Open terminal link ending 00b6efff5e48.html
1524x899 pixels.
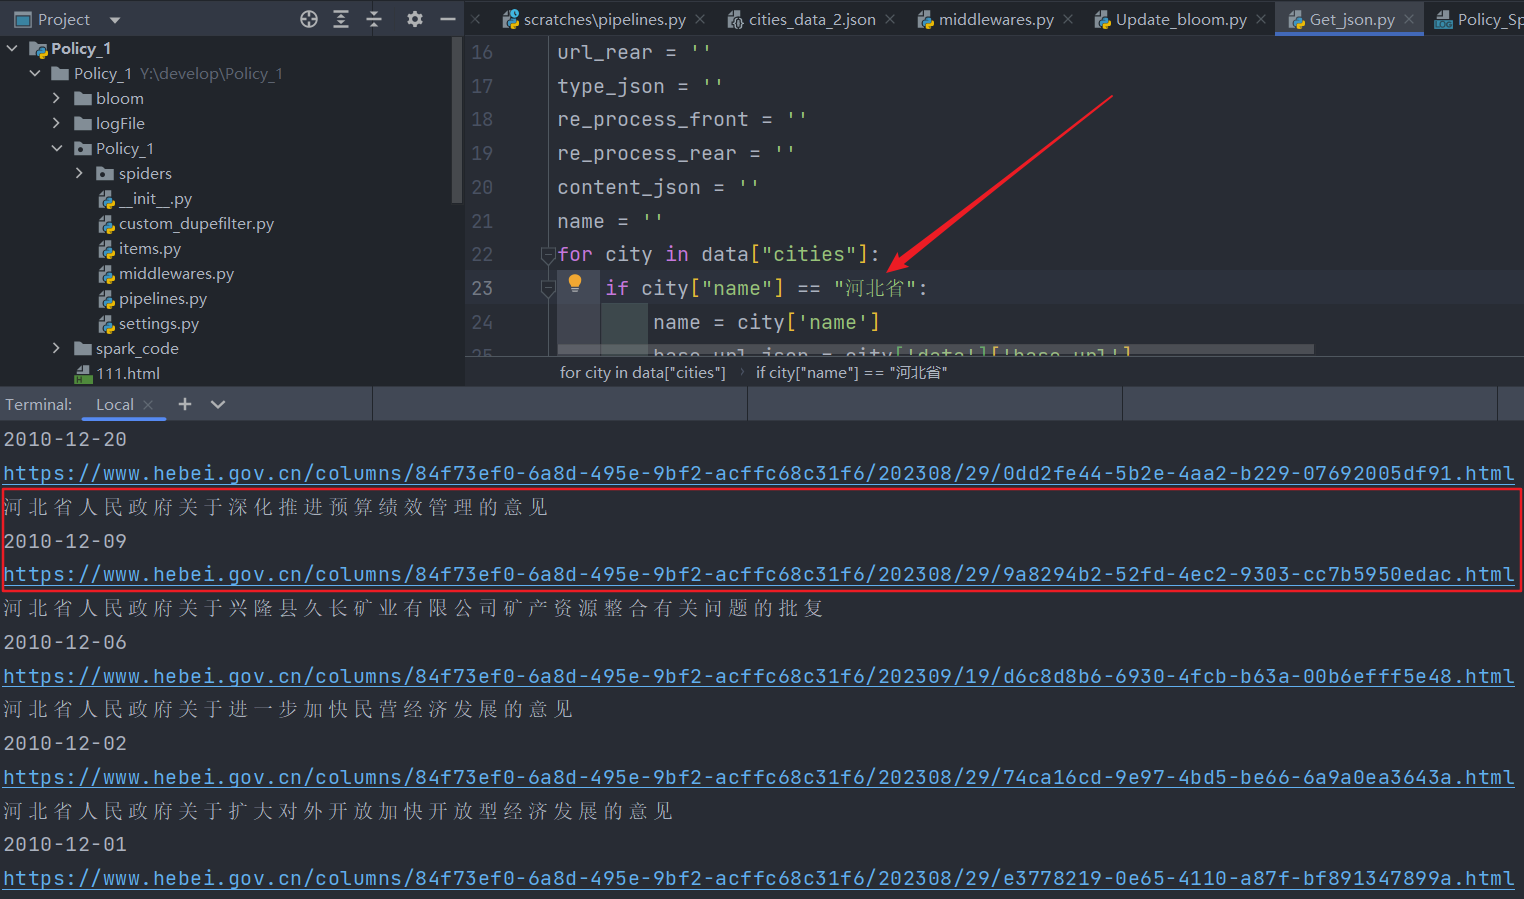click(759, 677)
